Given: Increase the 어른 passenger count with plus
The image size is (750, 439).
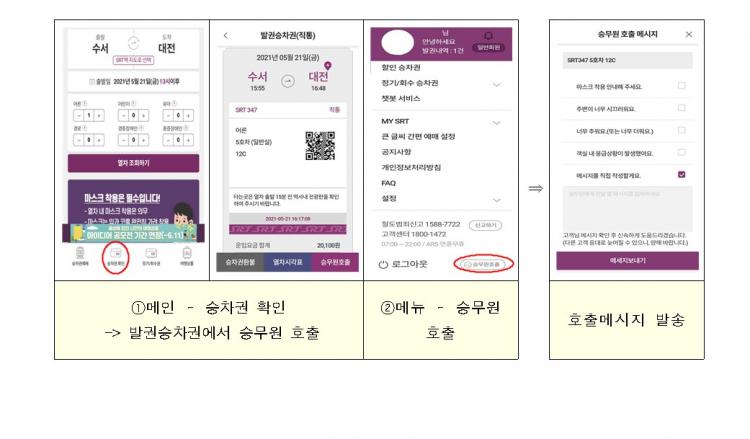Looking at the screenshot, I should point(99,115).
